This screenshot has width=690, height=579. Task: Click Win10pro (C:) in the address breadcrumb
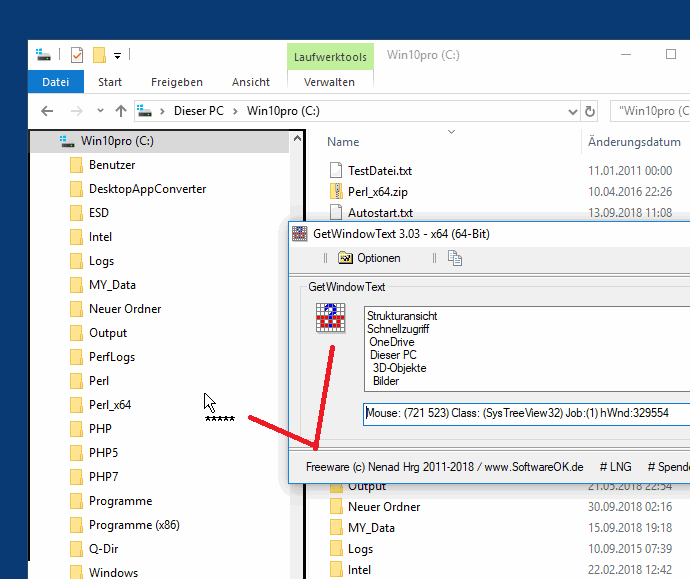(x=283, y=111)
